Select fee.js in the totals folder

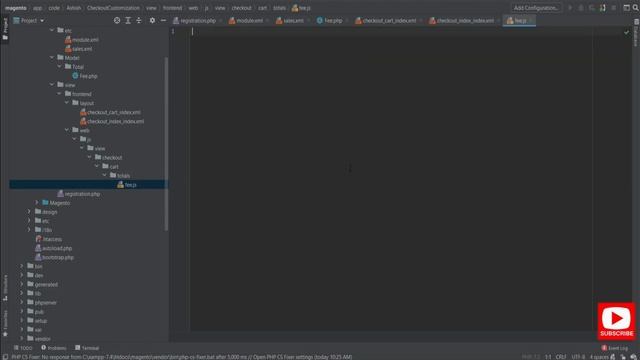click(x=127, y=185)
